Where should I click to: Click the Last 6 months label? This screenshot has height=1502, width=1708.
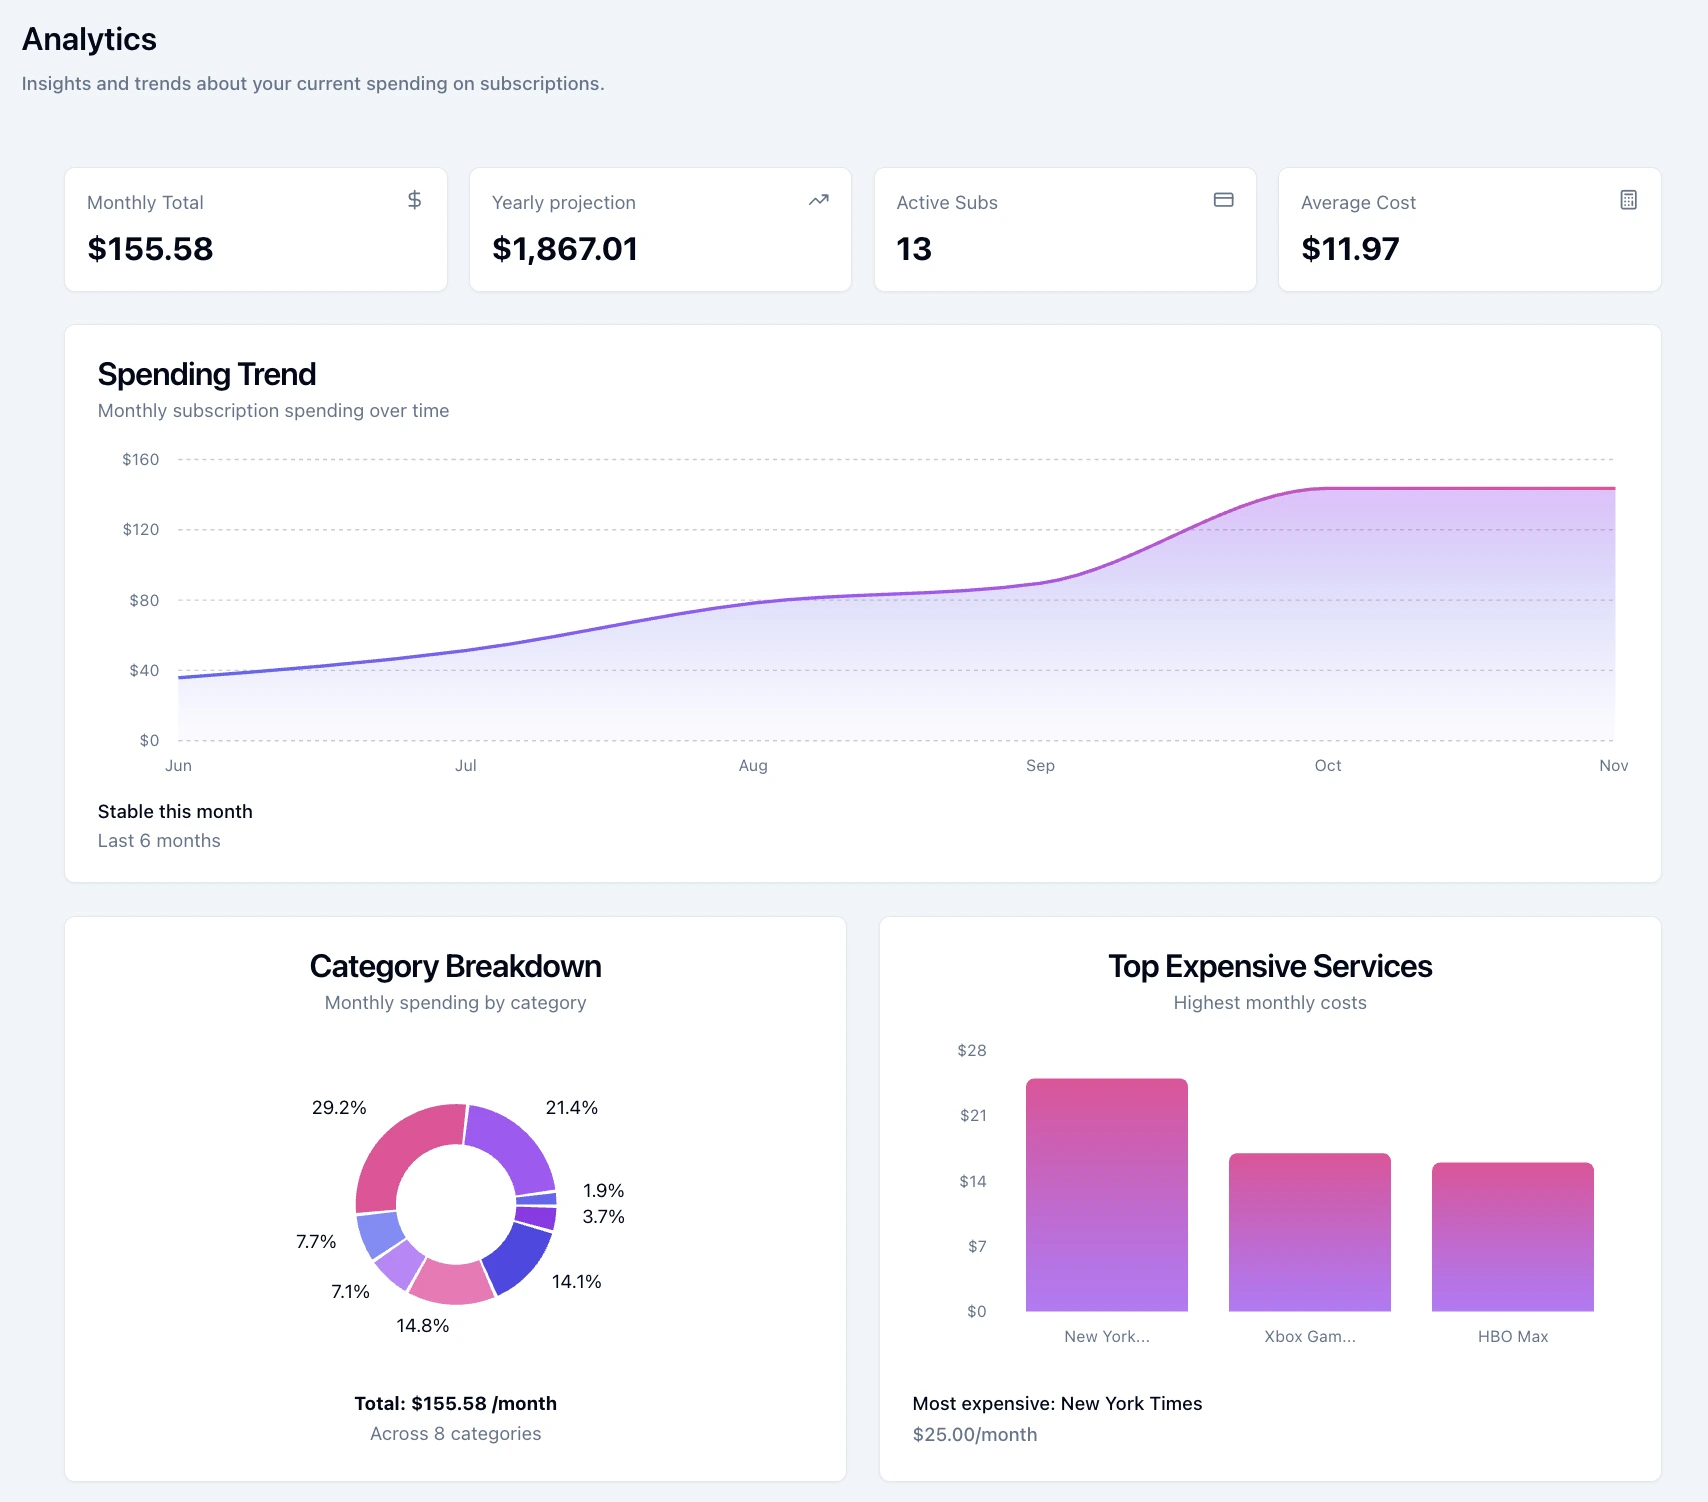point(159,840)
